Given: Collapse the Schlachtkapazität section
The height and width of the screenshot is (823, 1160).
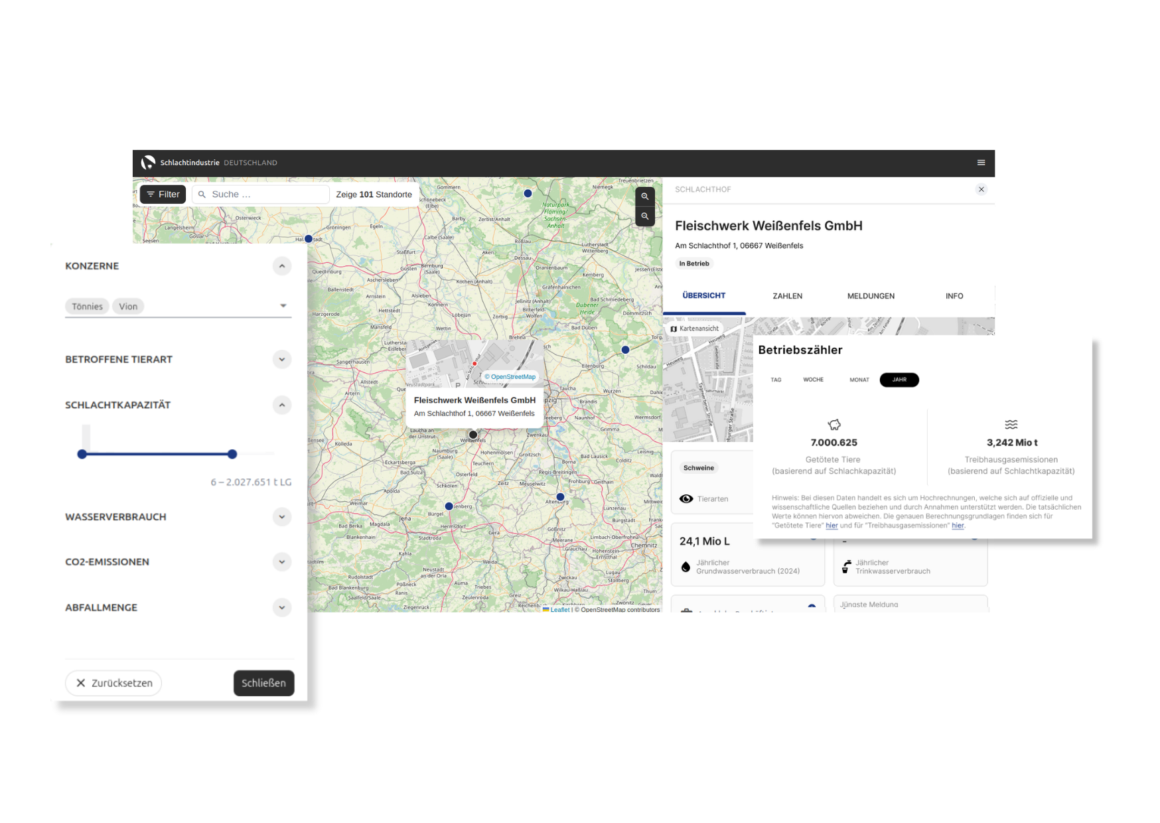Looking at the screenshot, I should point(283,405).
